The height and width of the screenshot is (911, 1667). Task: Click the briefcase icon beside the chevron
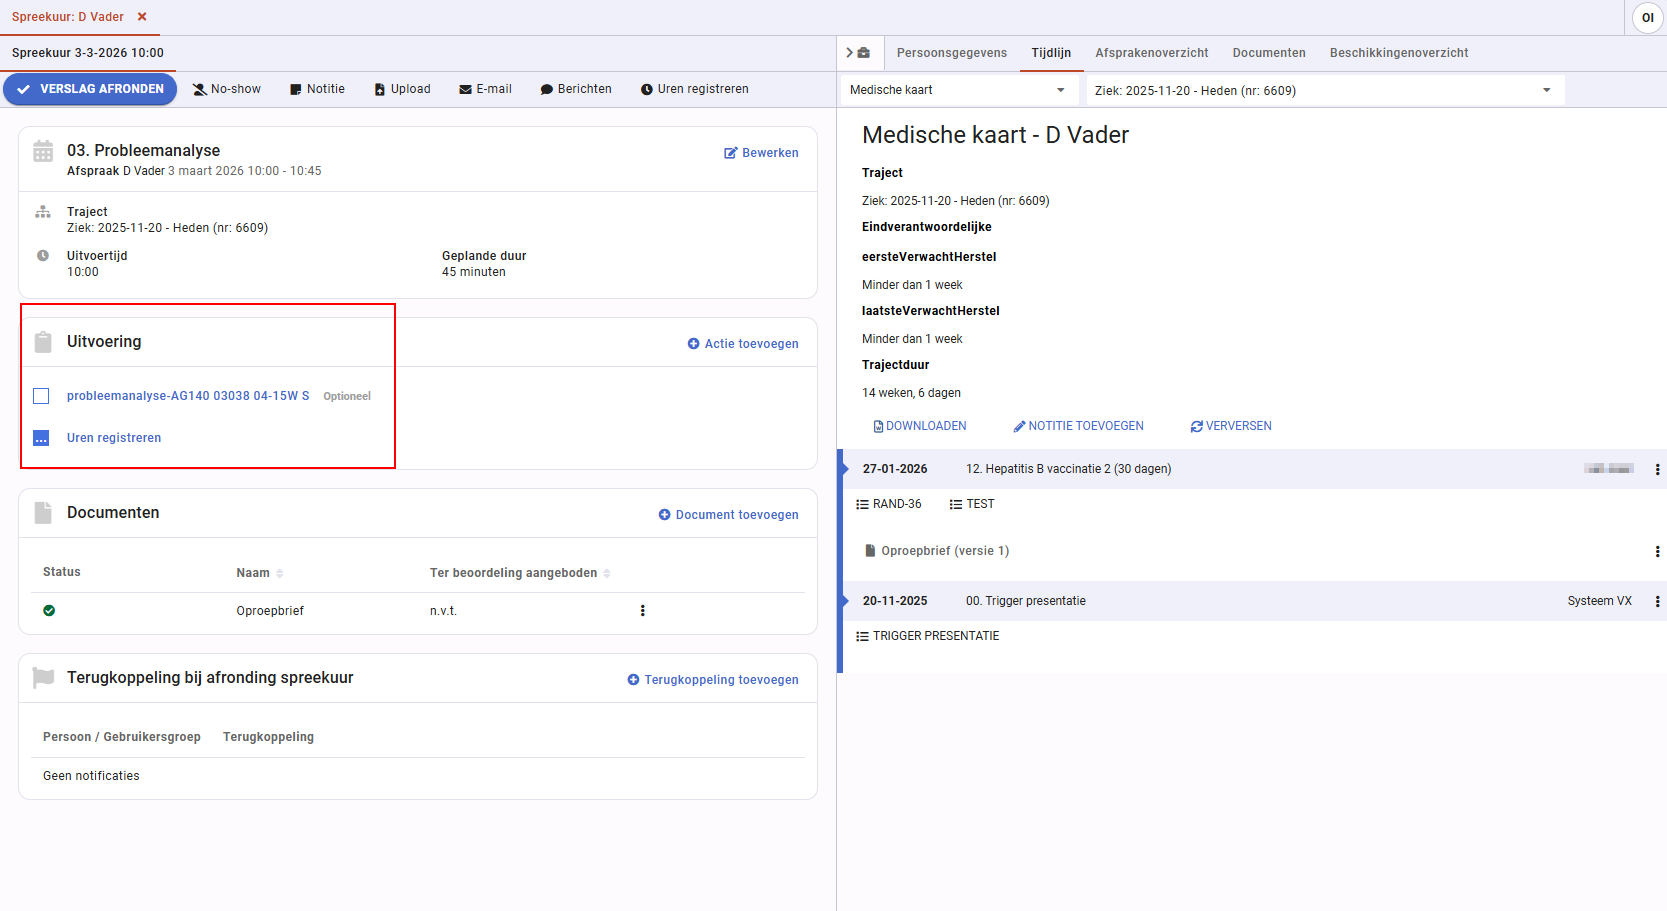pyautogui.click(x=864, y=53)
